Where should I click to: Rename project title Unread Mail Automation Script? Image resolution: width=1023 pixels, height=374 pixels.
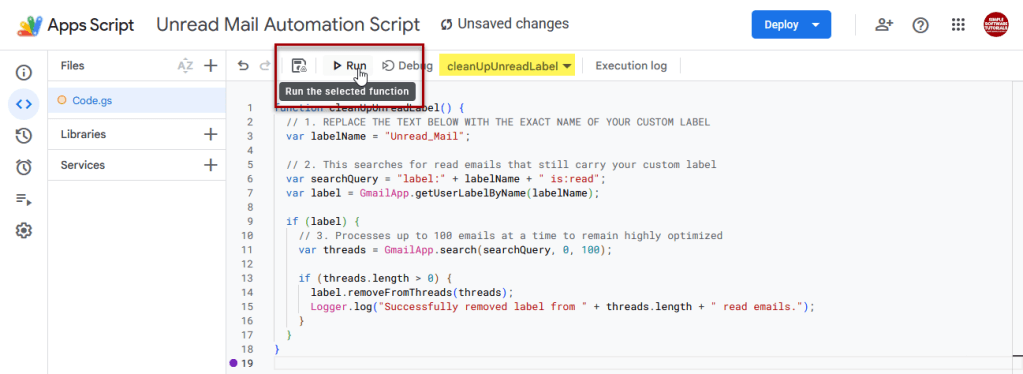click(x=288, y=25)
